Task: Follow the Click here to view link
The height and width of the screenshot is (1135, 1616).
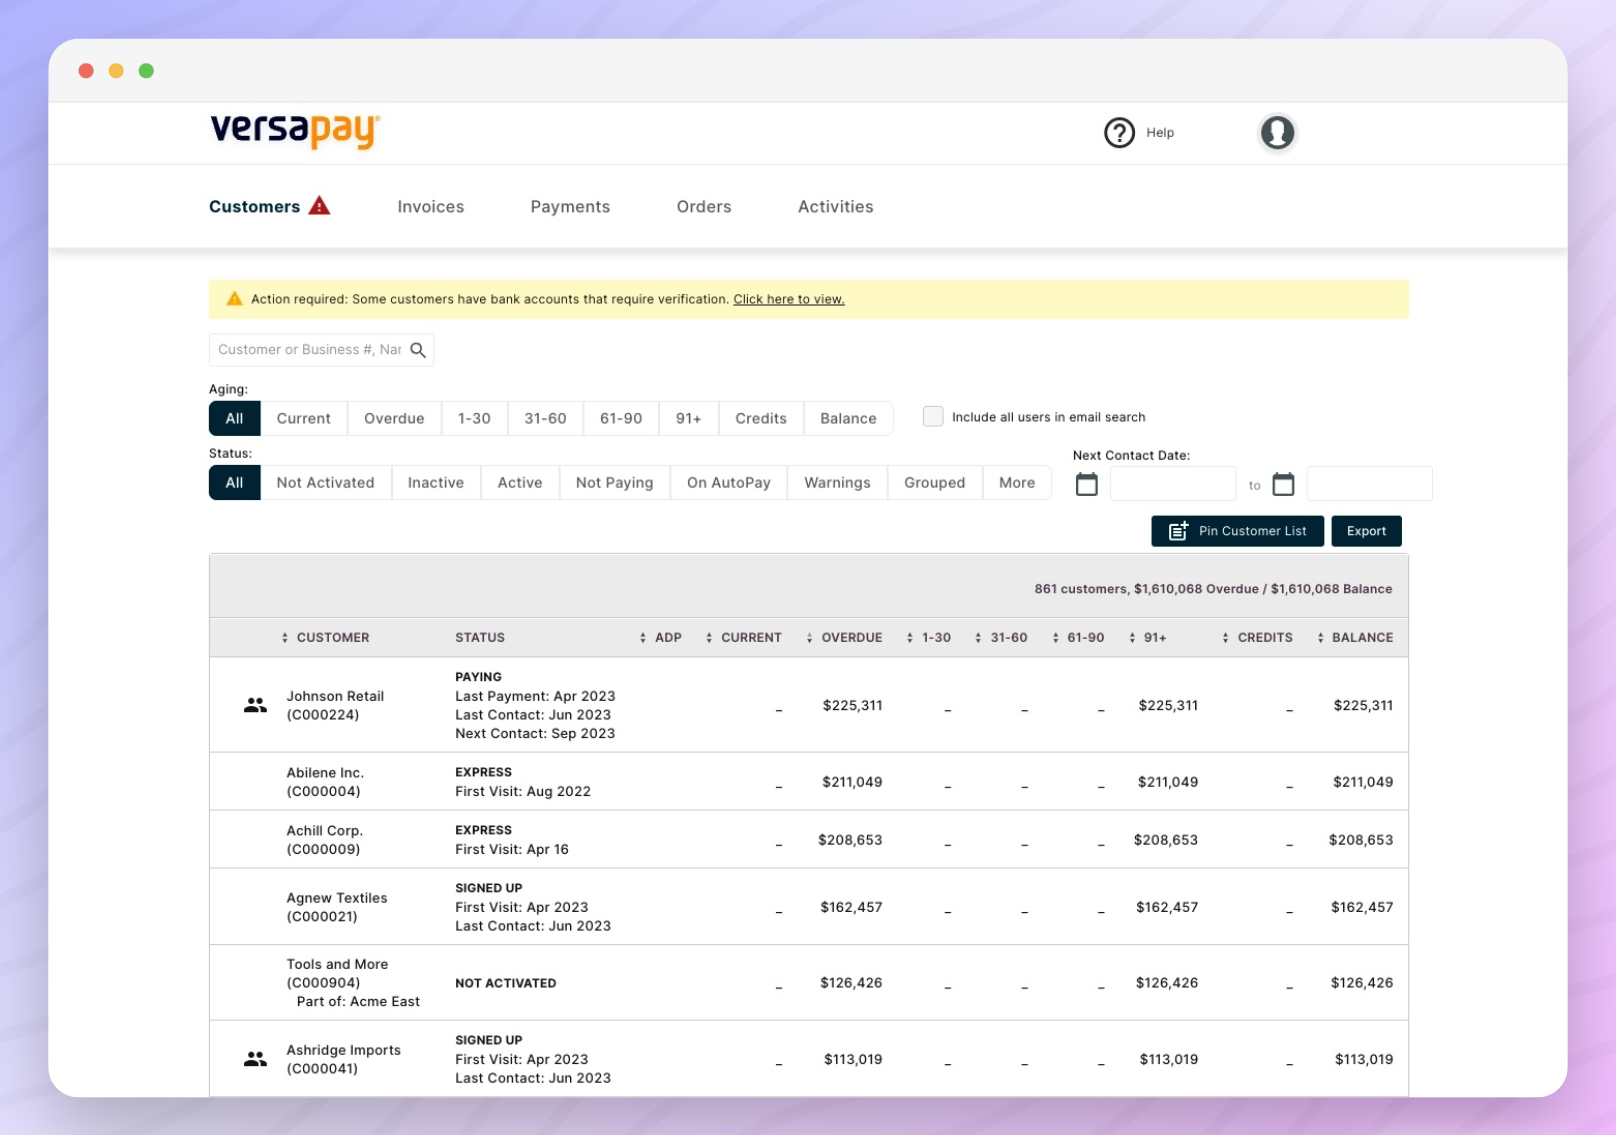Action: pos(789,299)
